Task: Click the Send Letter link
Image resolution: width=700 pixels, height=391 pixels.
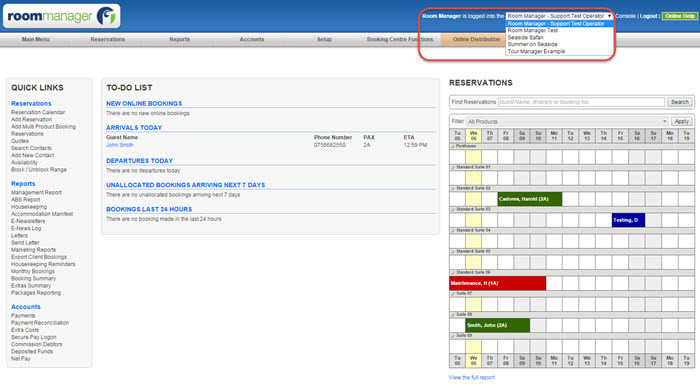Action: 25,243
